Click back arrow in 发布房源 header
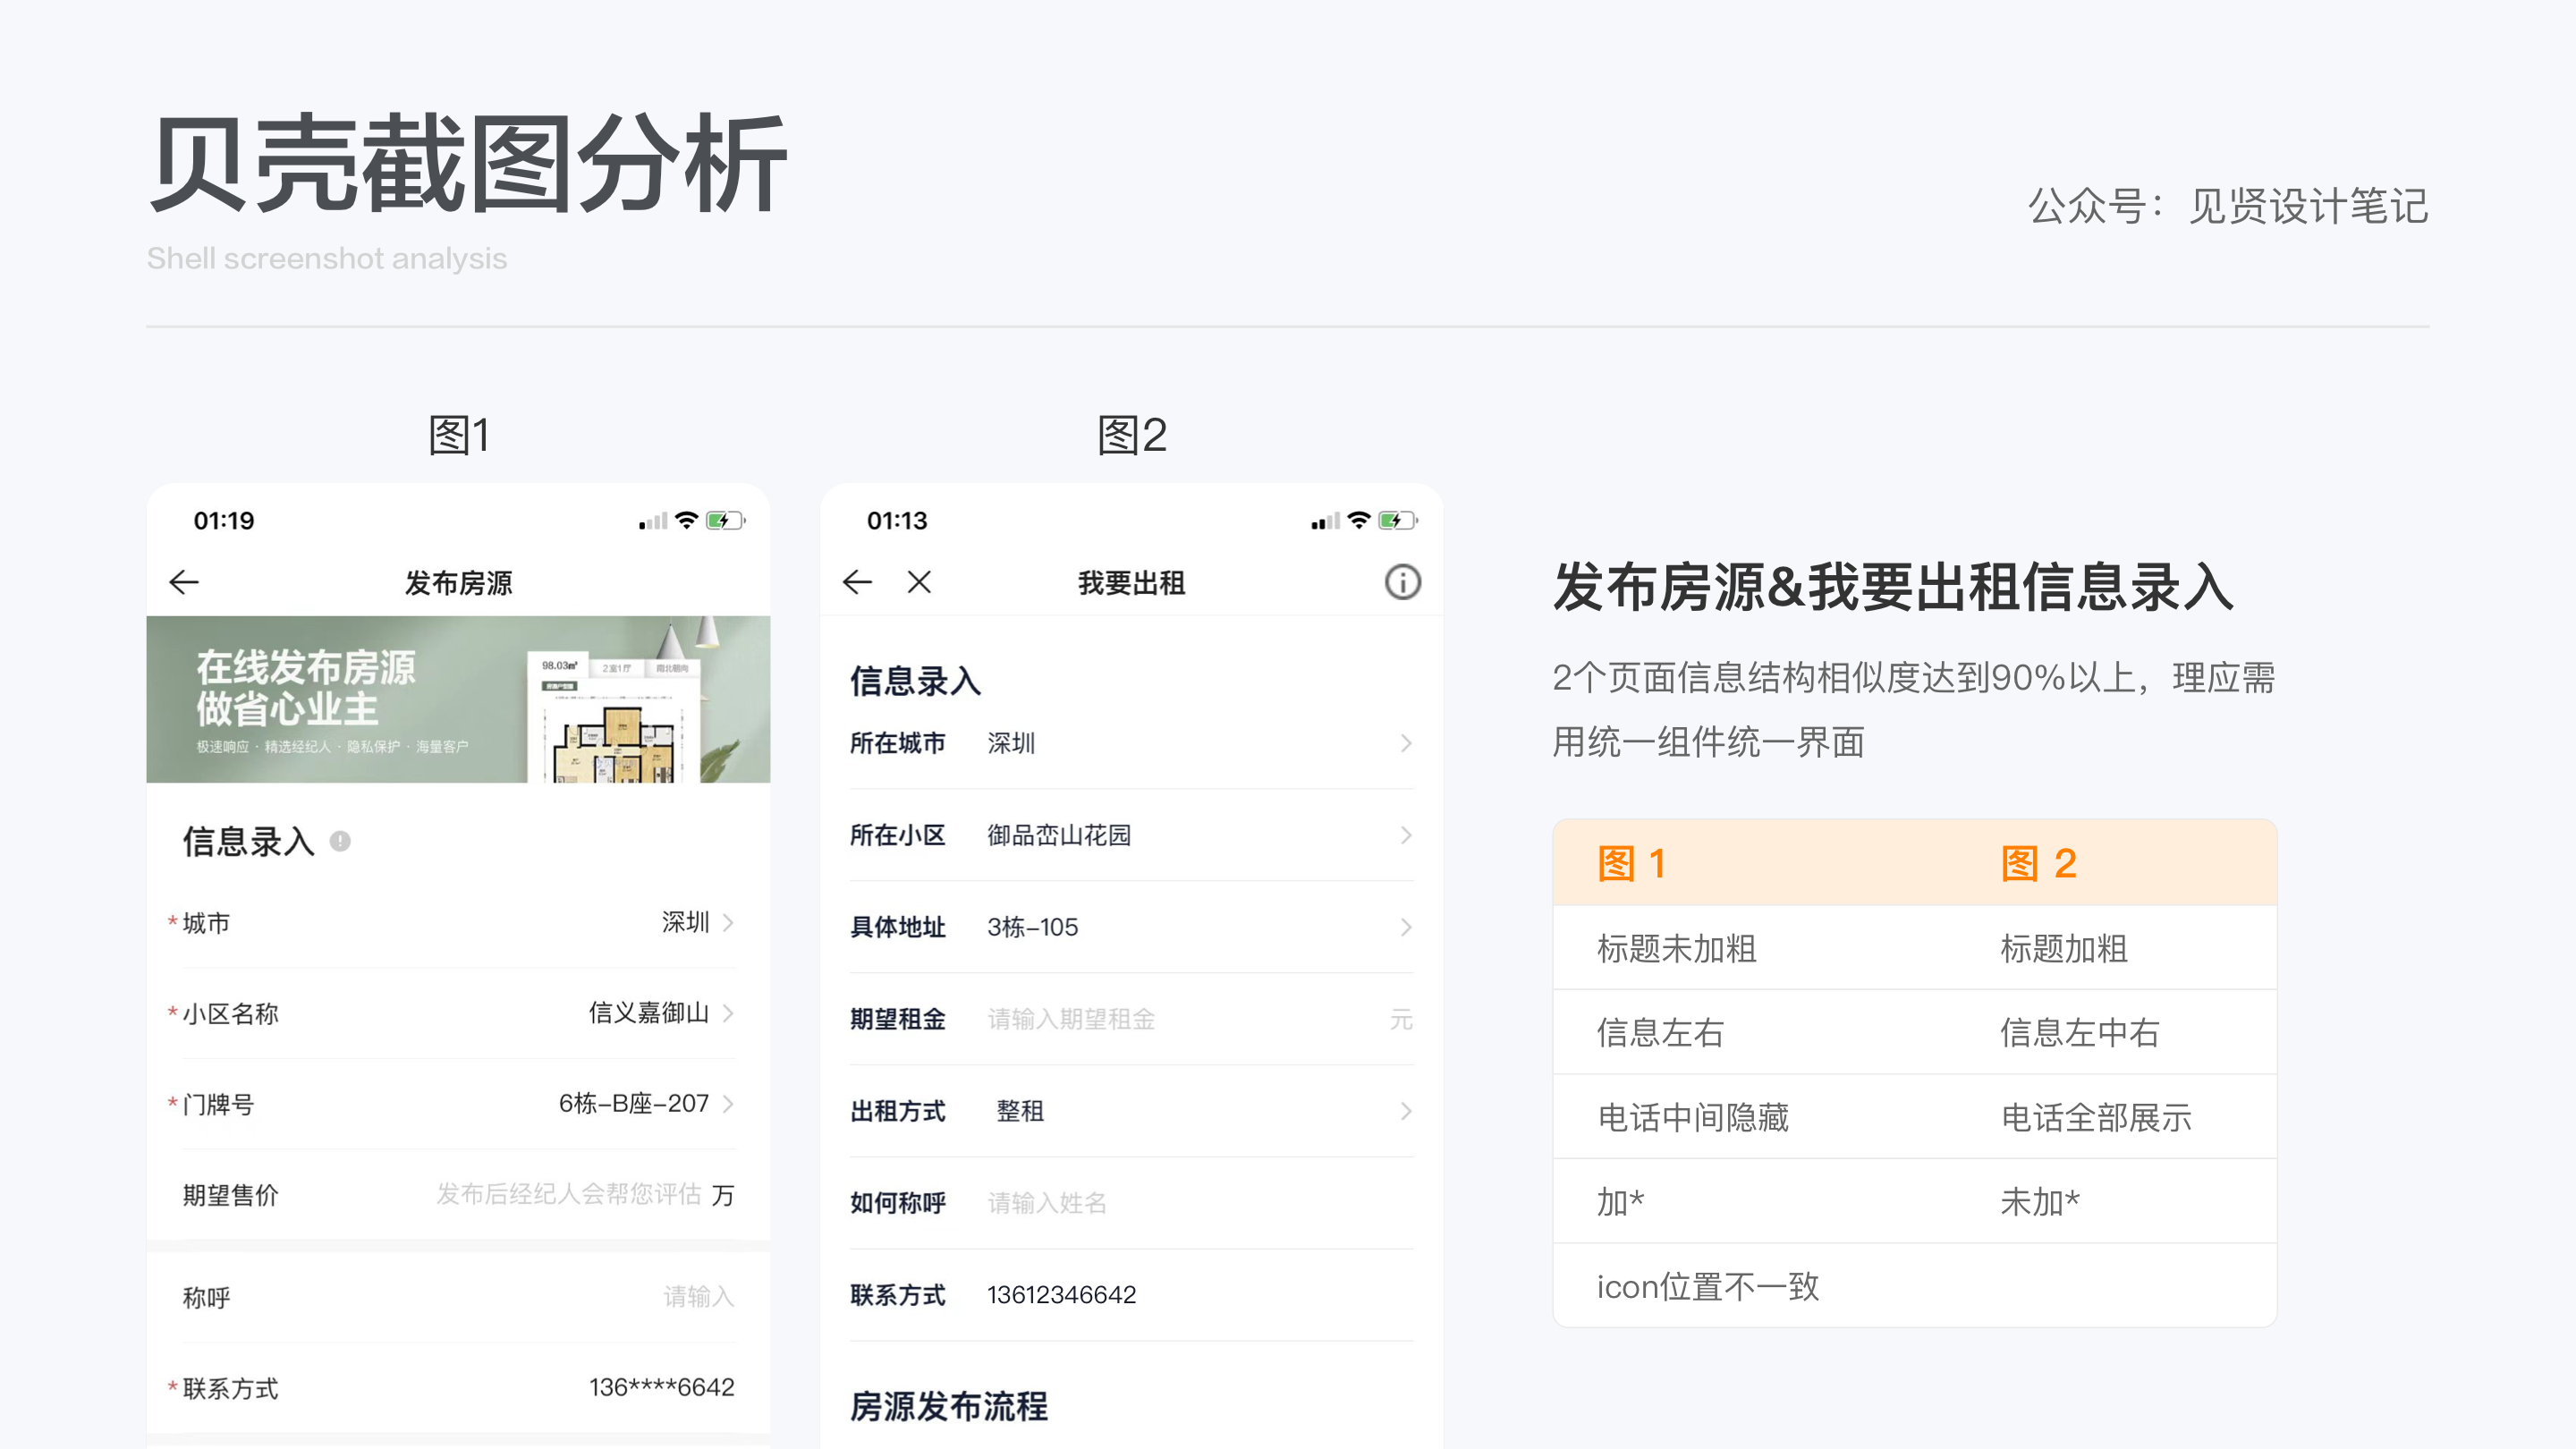 184,582
